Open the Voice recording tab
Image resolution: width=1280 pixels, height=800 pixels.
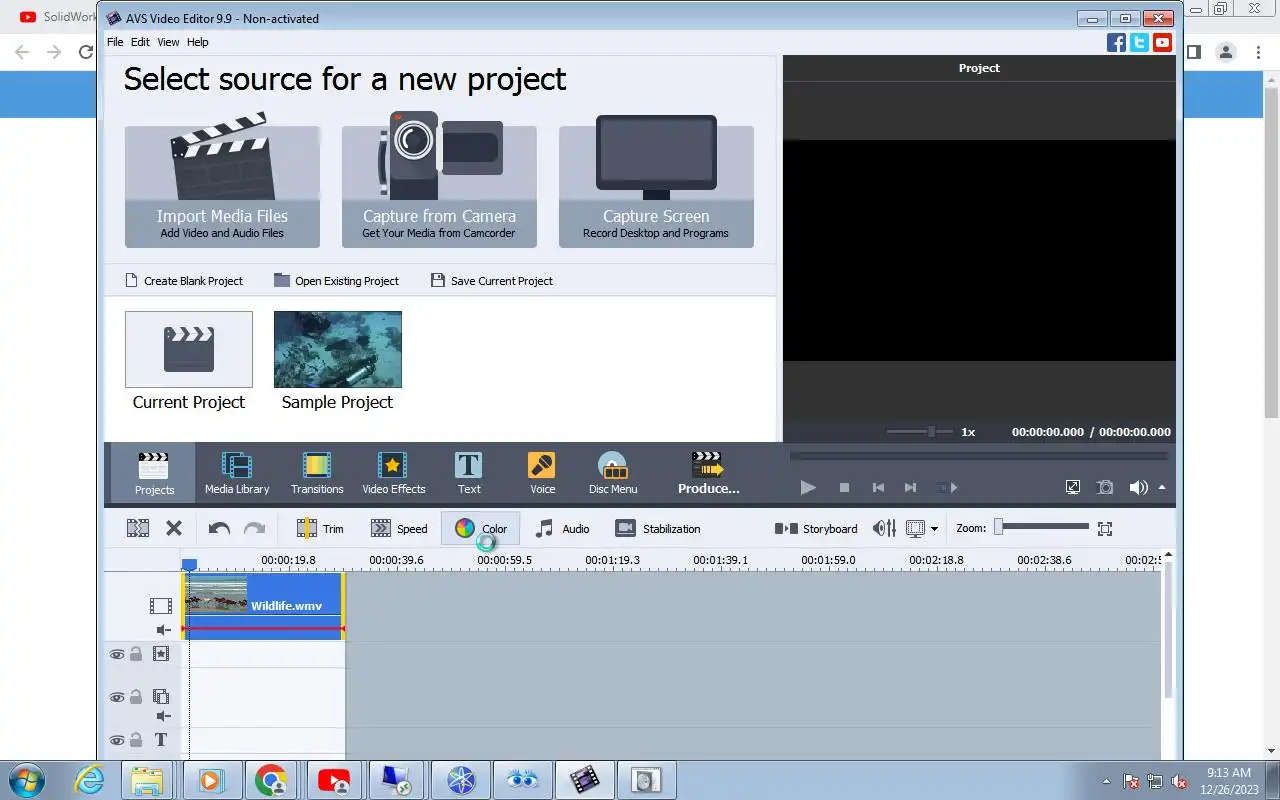point(542,473)
